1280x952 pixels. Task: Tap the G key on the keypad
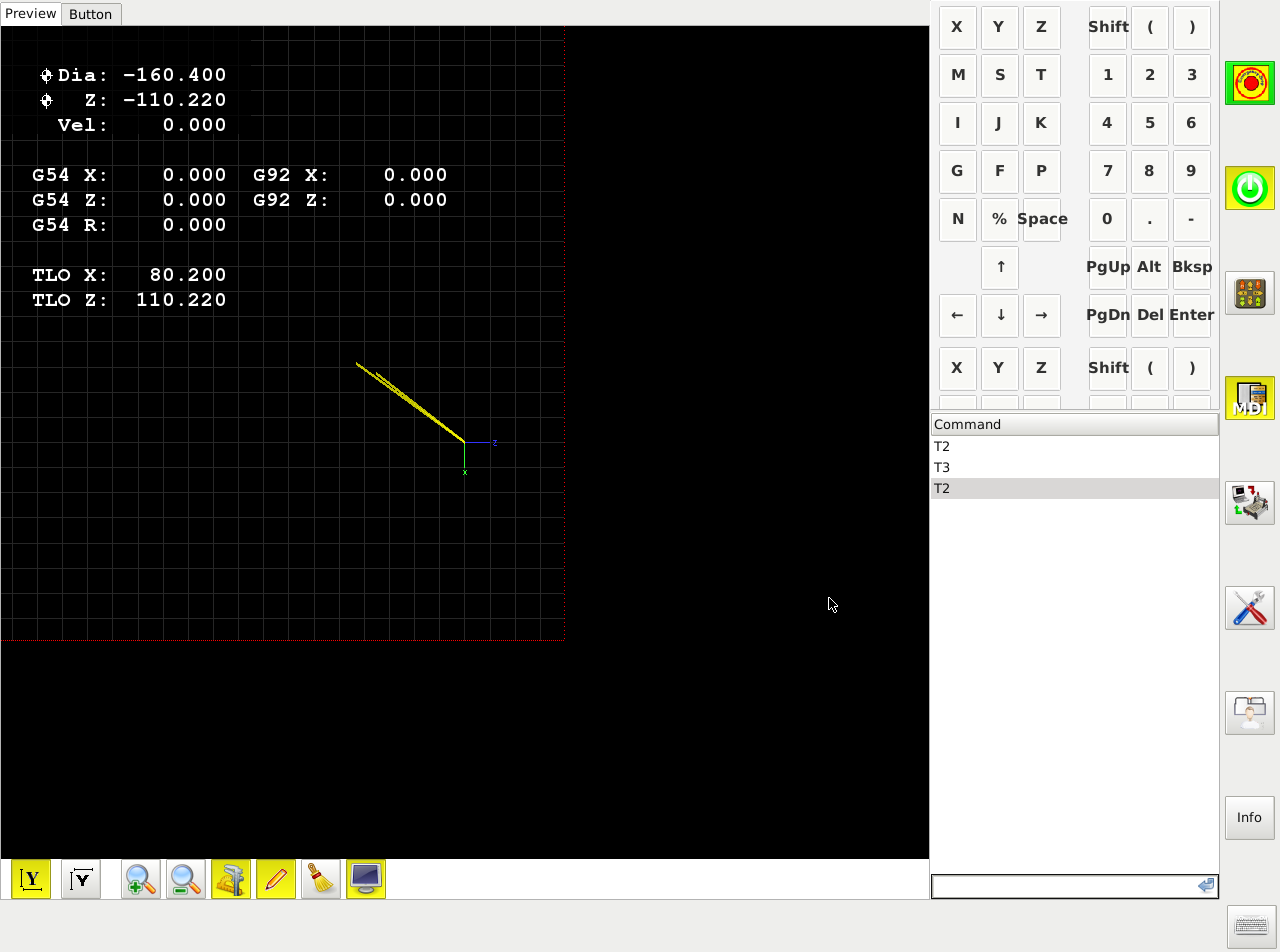pyautogui.click(x=958, y=171)
